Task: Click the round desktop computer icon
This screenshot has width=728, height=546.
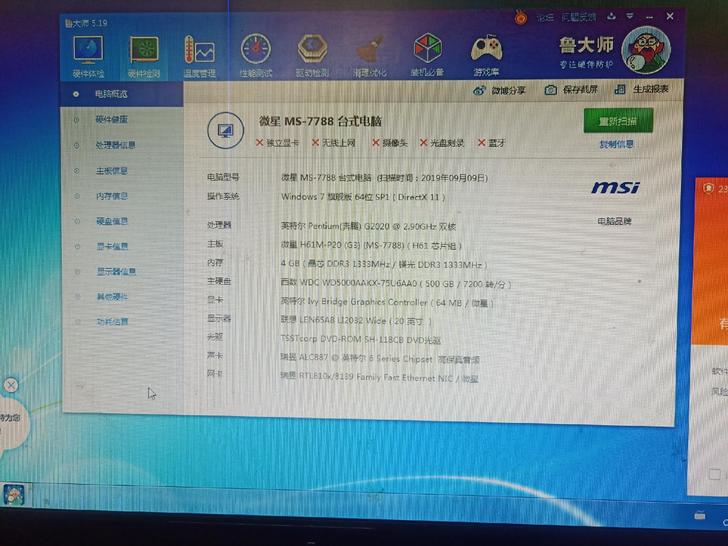Action: (226, 130)
